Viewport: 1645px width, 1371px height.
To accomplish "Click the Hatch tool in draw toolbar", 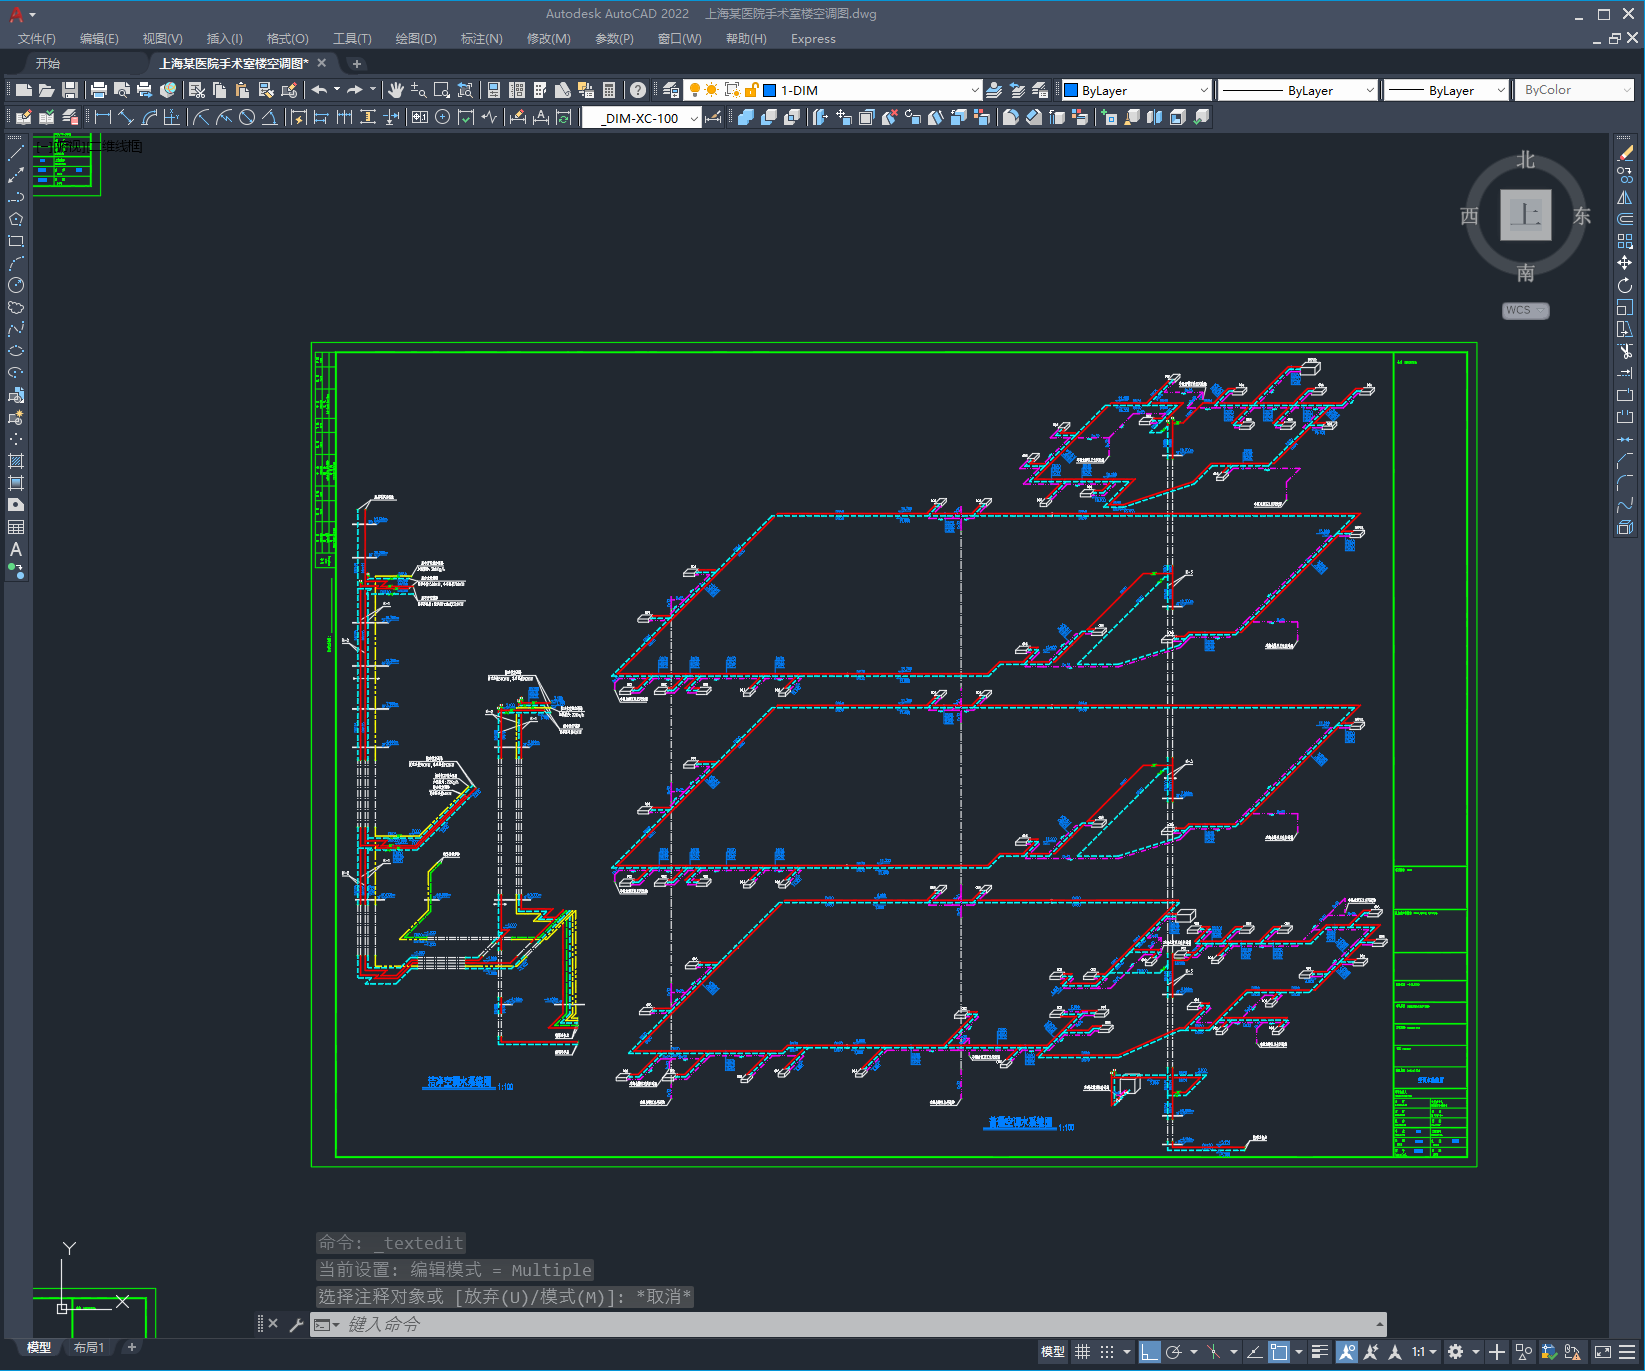I will pos(16,461).
